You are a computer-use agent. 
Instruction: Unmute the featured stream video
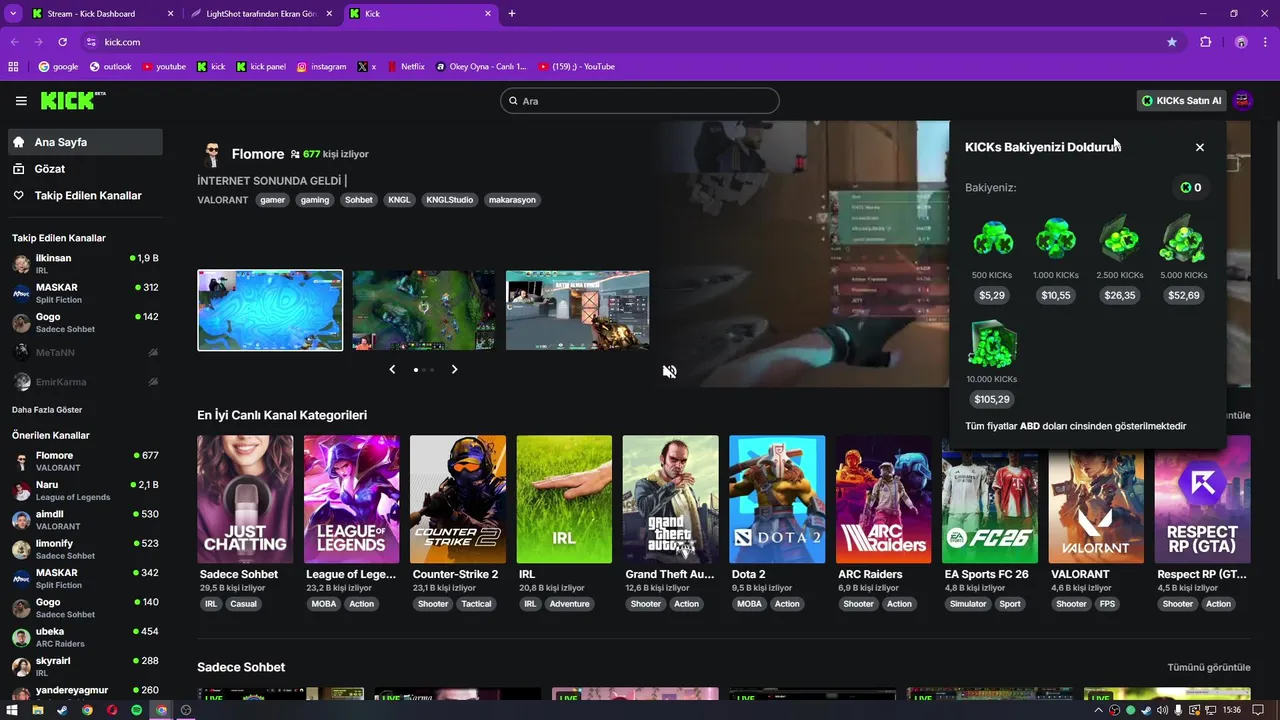[670, 371]
